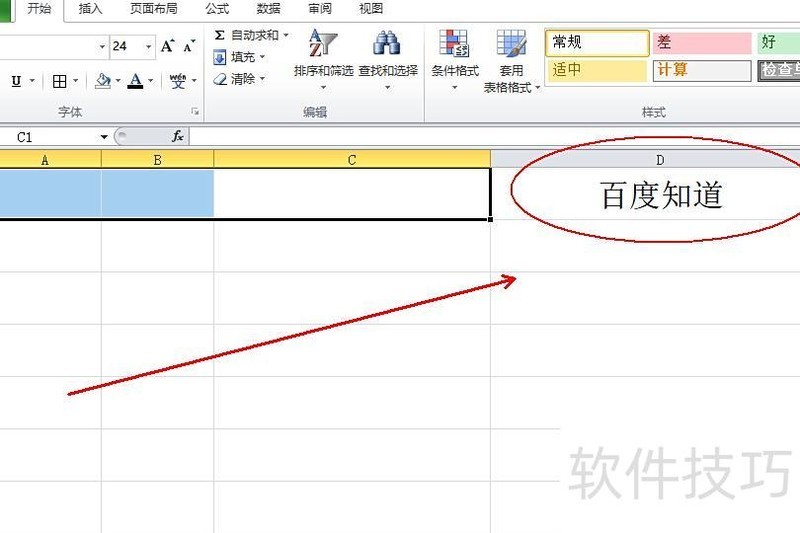Select blue highlighted cell B1
Screen dimensions: 800x533
click(158, 194)
